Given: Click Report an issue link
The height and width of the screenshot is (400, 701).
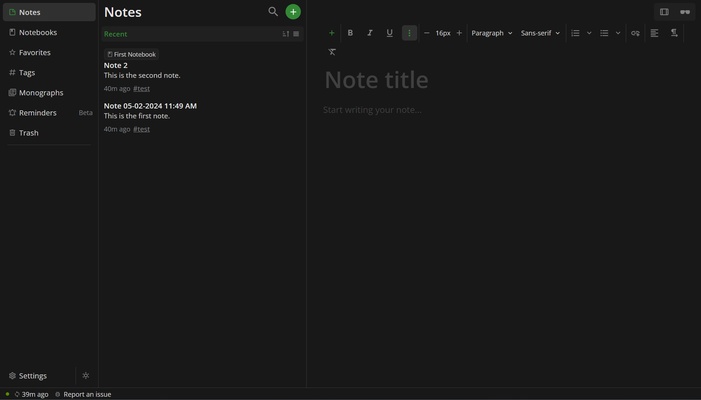Looking at the screenshot, I should click(x=83, y=394).
